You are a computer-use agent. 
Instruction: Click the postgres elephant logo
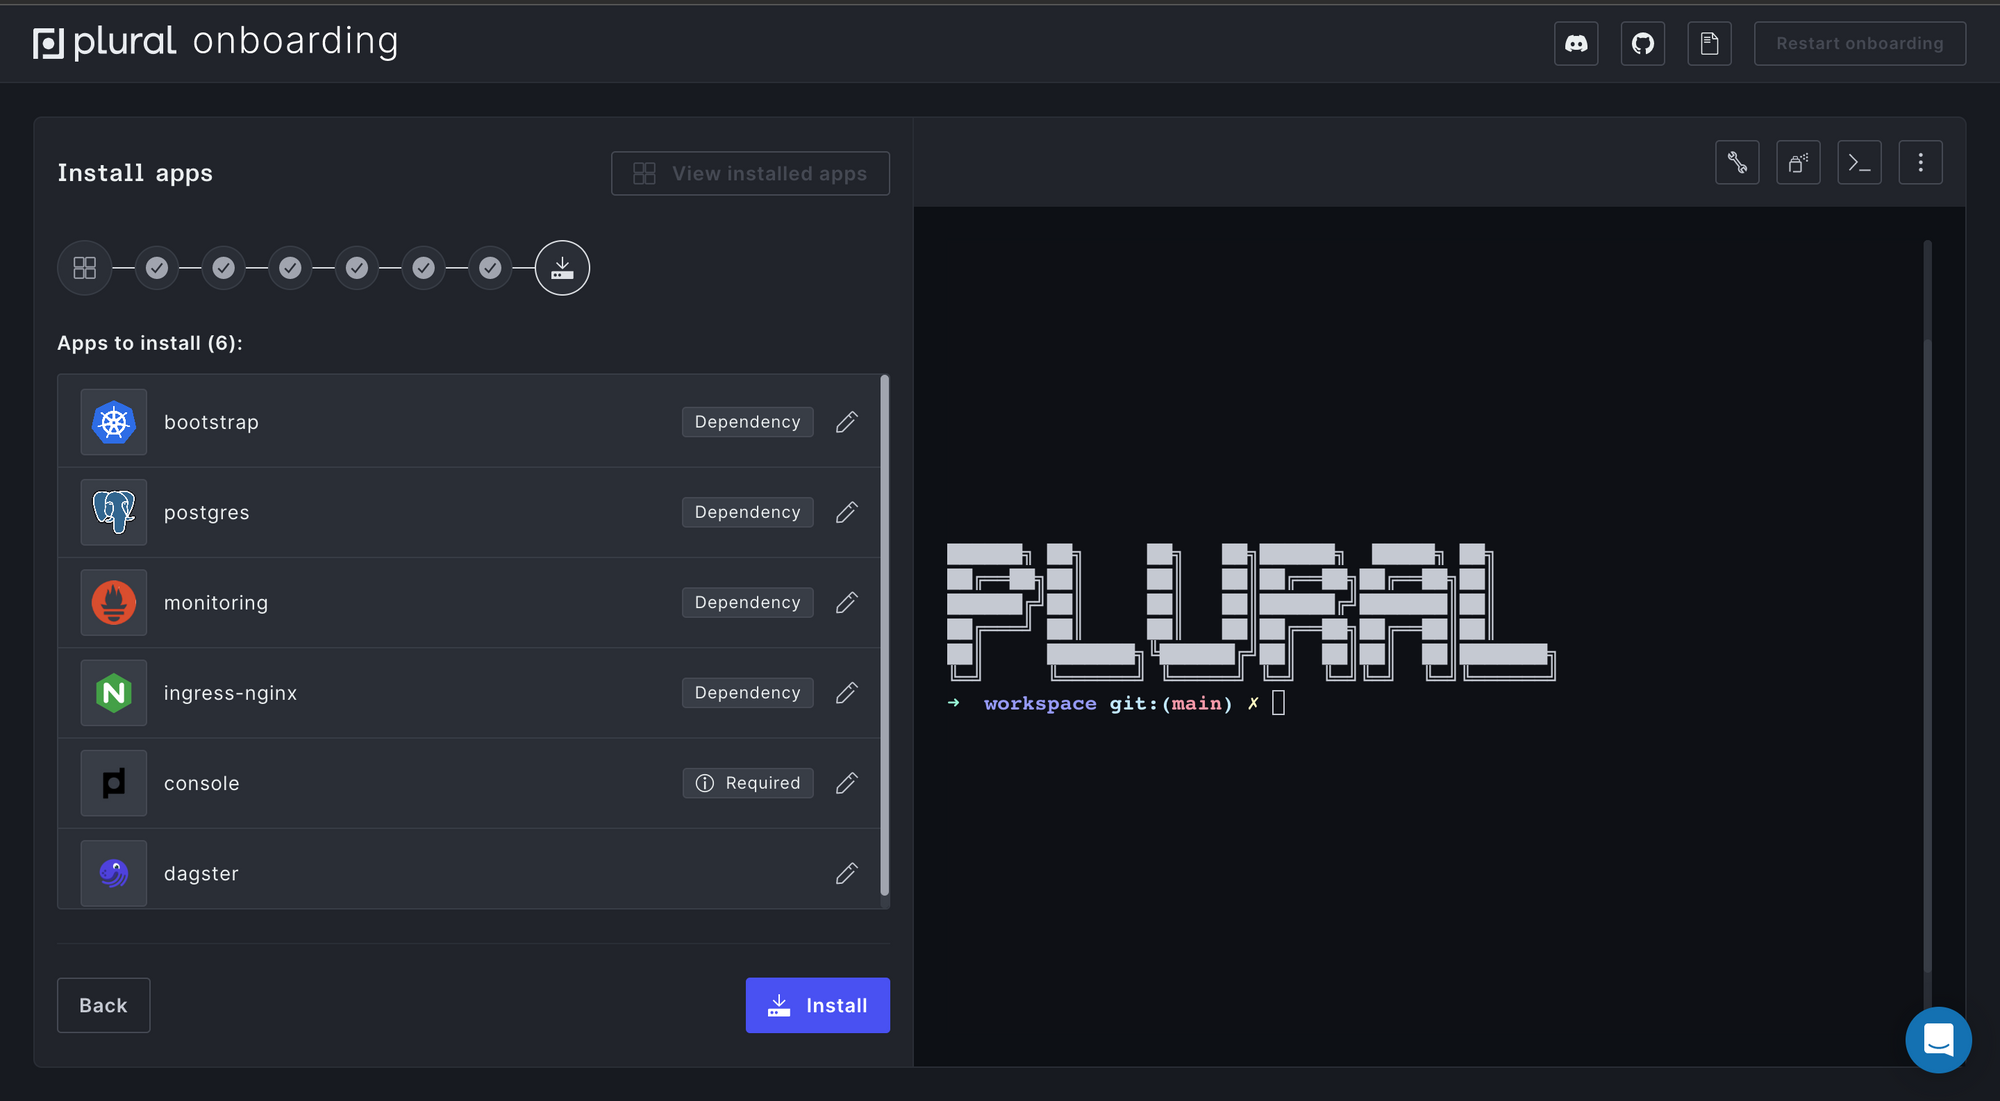114,512
